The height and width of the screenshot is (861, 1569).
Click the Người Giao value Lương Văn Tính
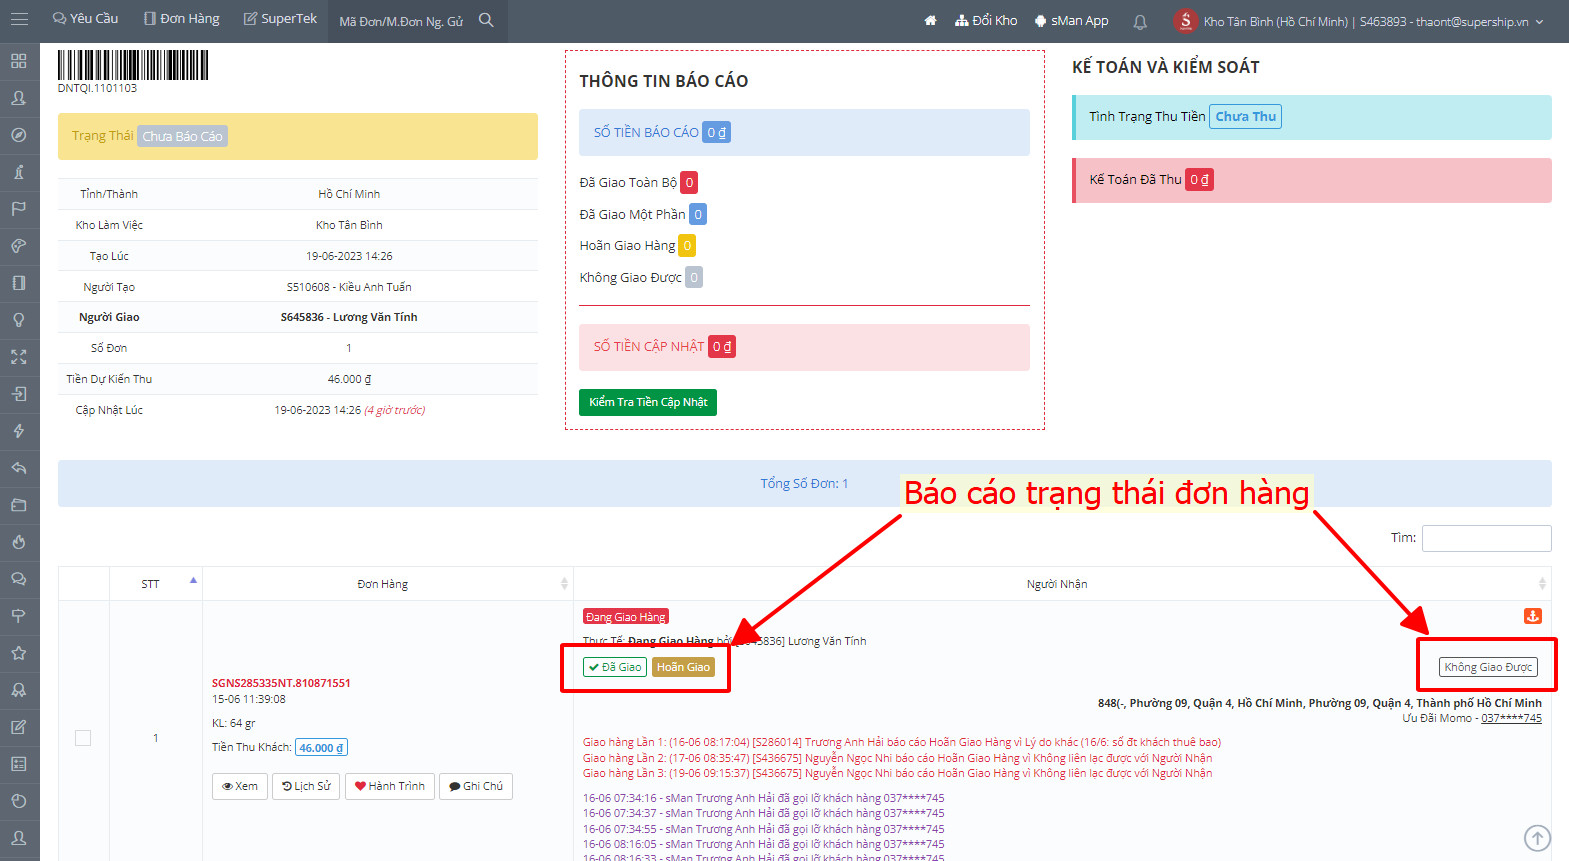coord(349,317)
